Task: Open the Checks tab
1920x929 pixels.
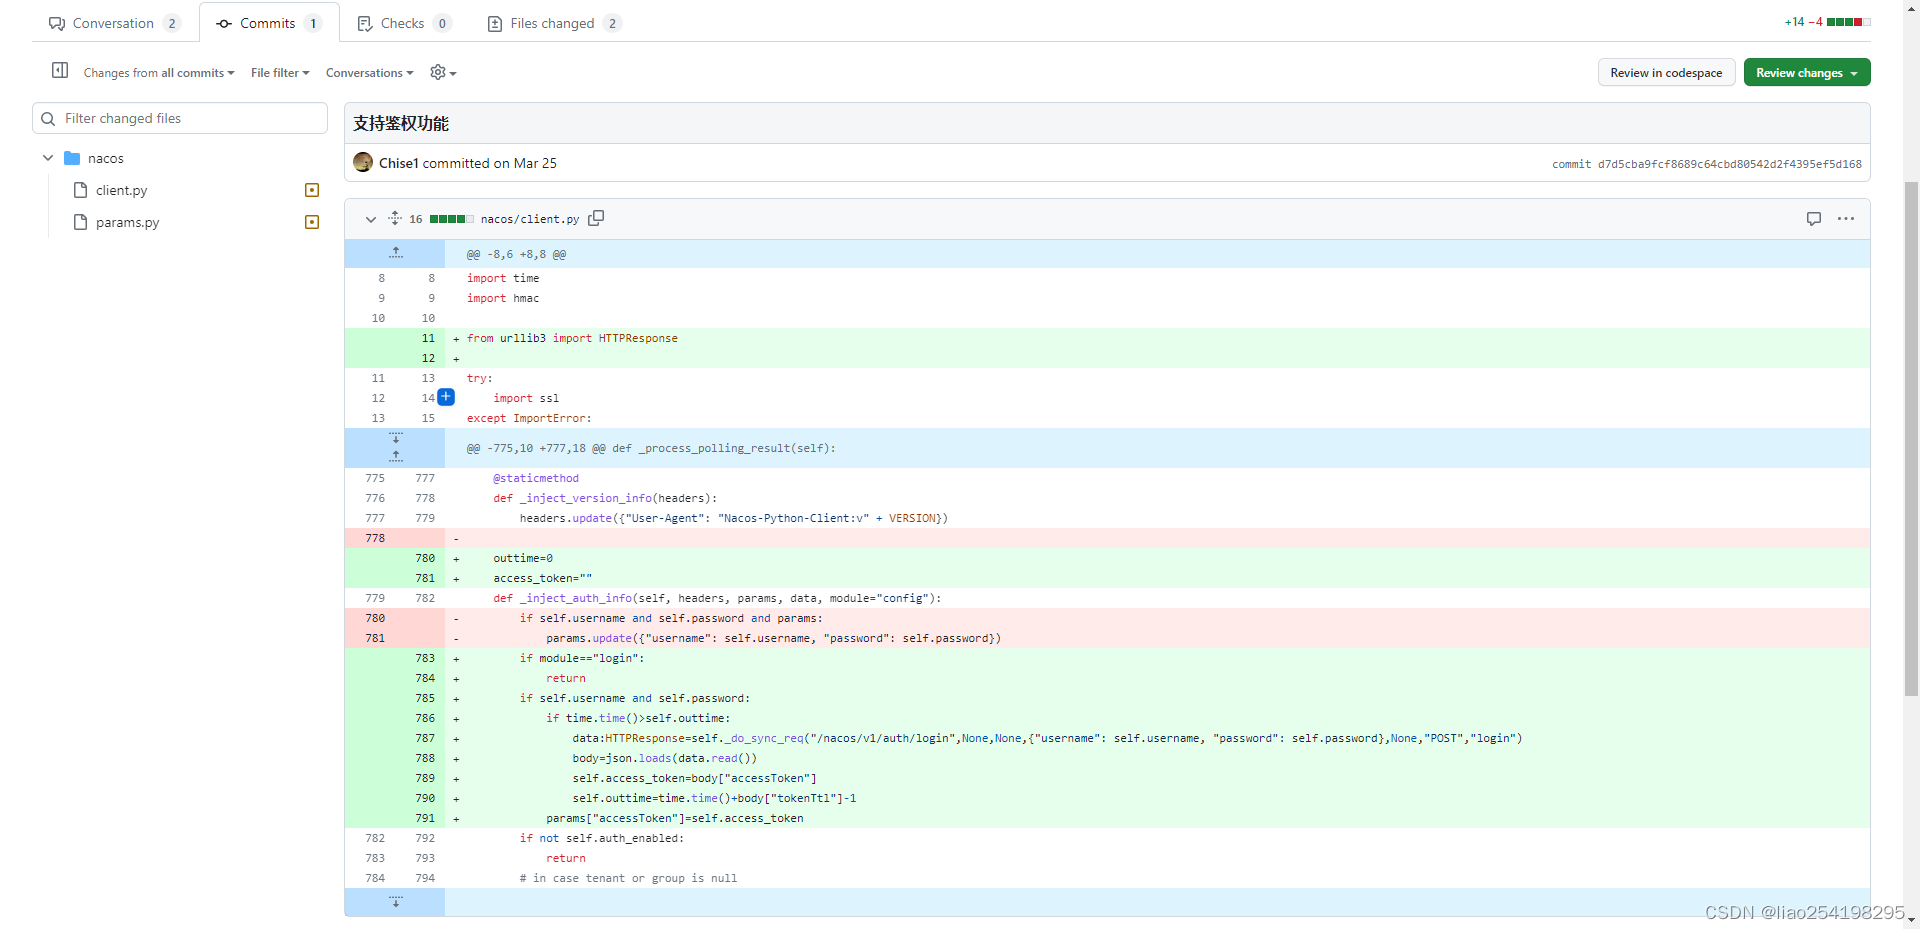Action: click(403, 22)
